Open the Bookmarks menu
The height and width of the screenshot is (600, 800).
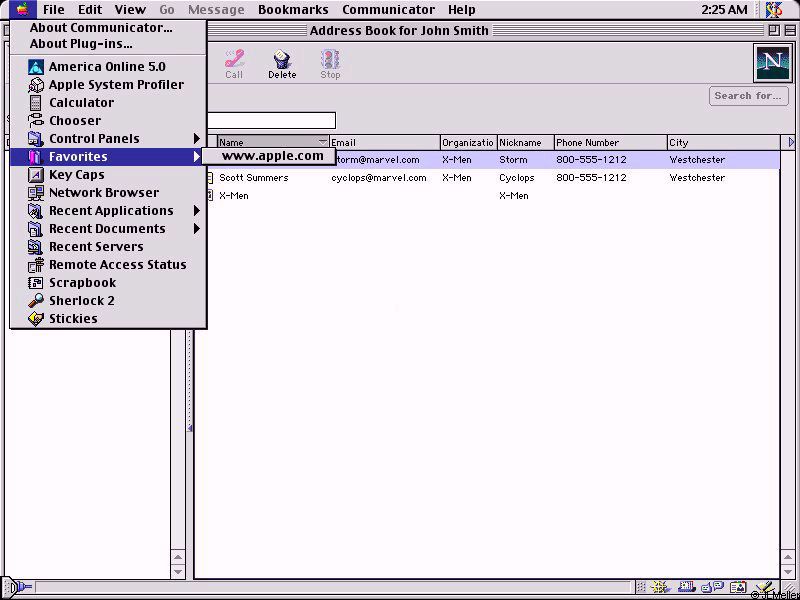pos(292,10)
